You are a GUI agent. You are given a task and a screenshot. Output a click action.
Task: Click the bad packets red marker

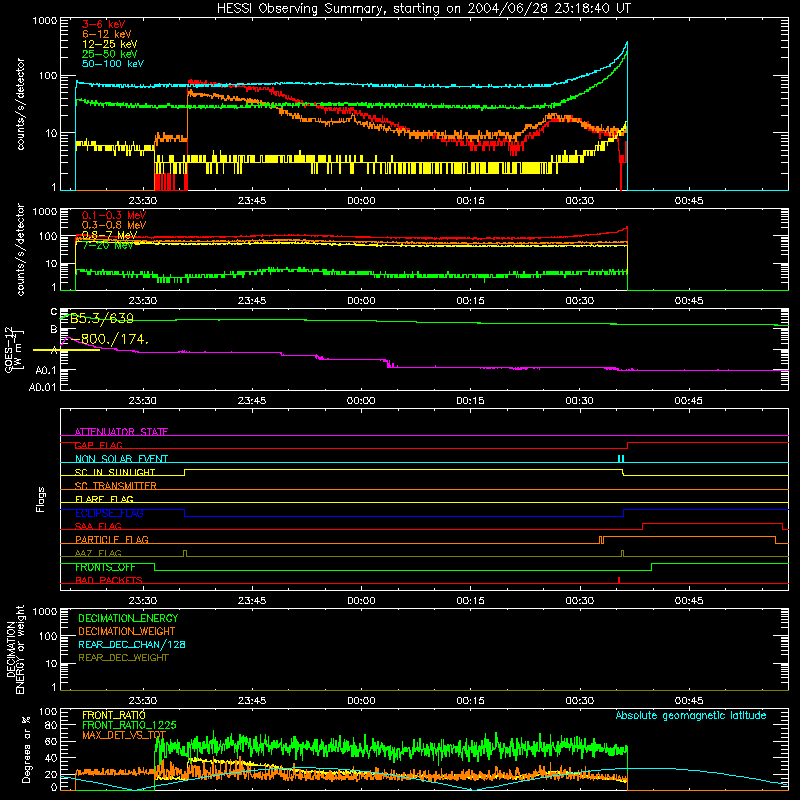(619, 580)
